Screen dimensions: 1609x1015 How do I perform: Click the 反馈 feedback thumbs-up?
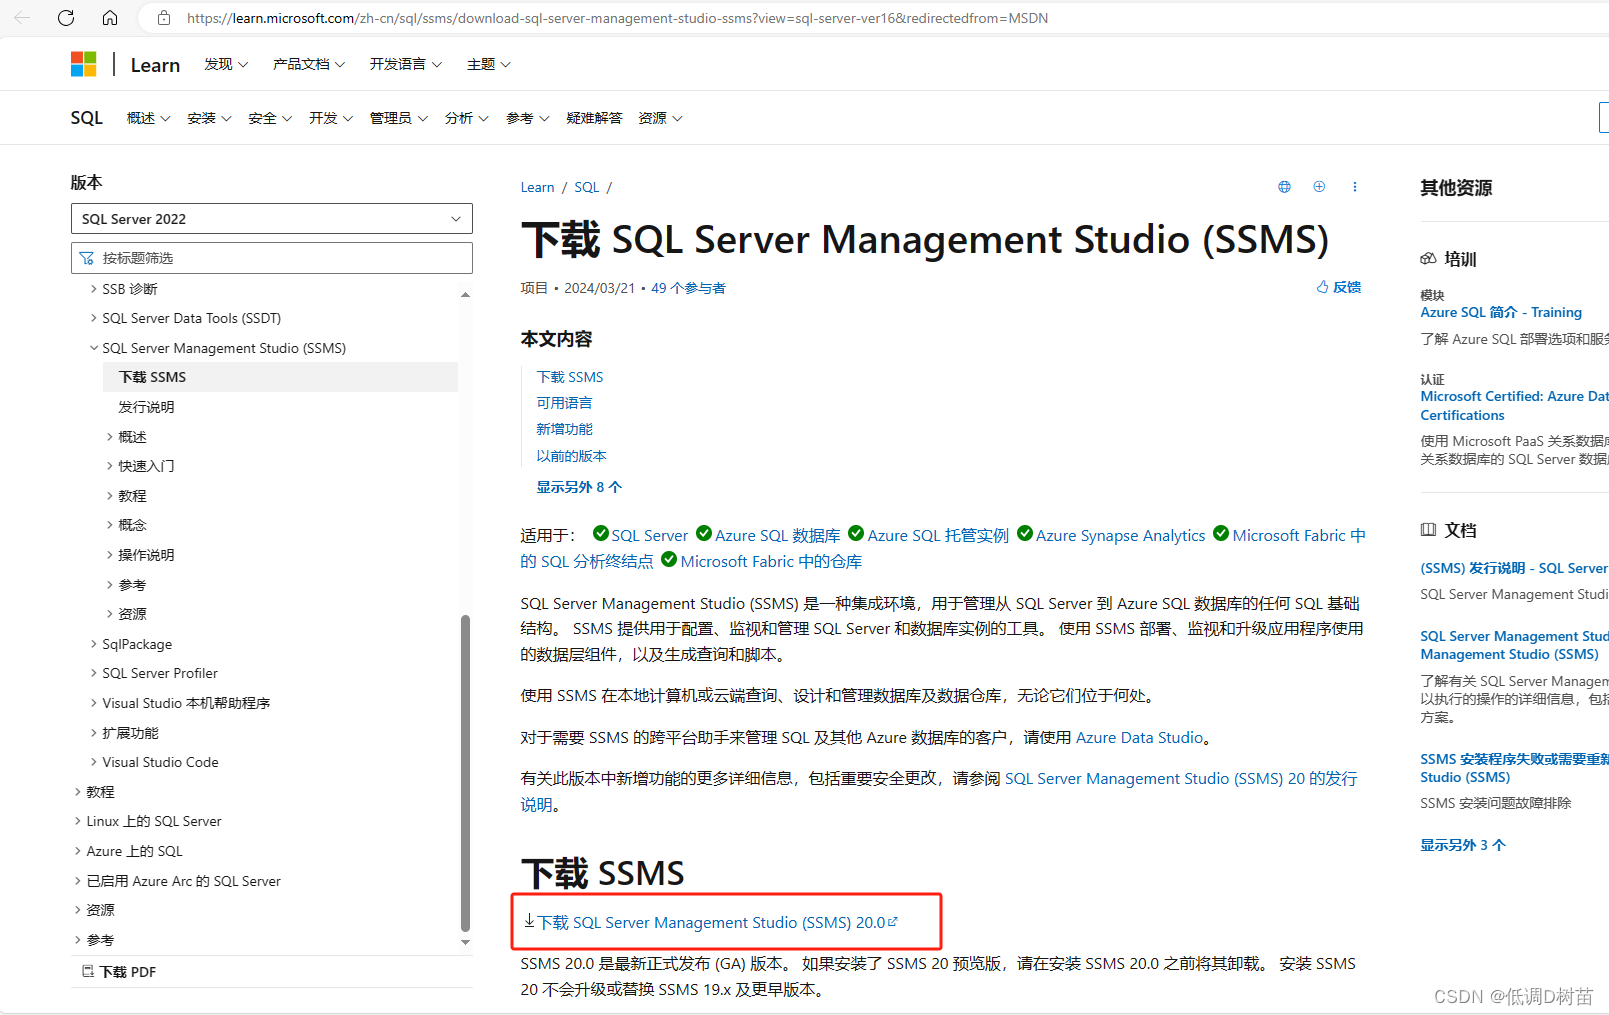[1339, 287]
